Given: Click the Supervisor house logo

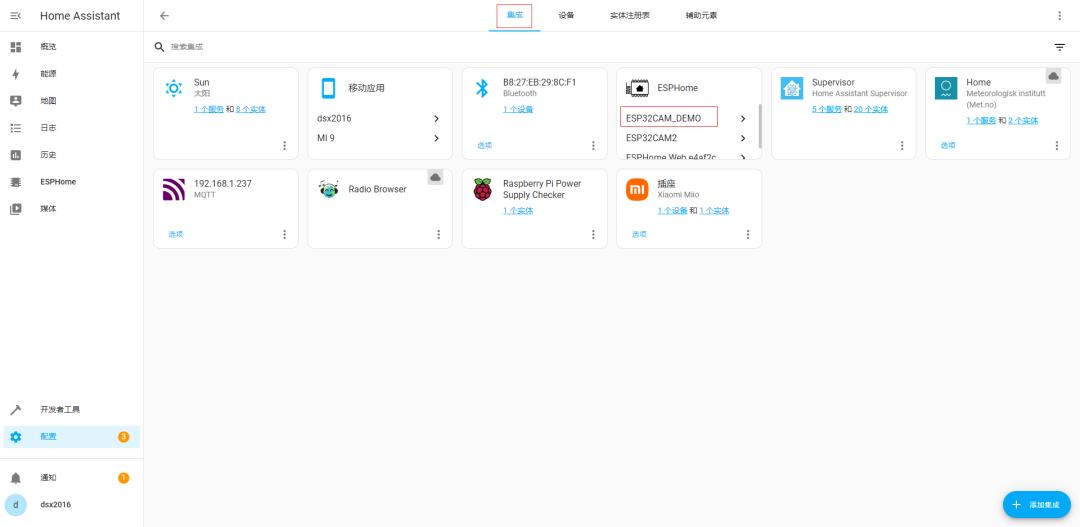Looking at the screenshot, I should pyautogui.click(x=791, y=88).
